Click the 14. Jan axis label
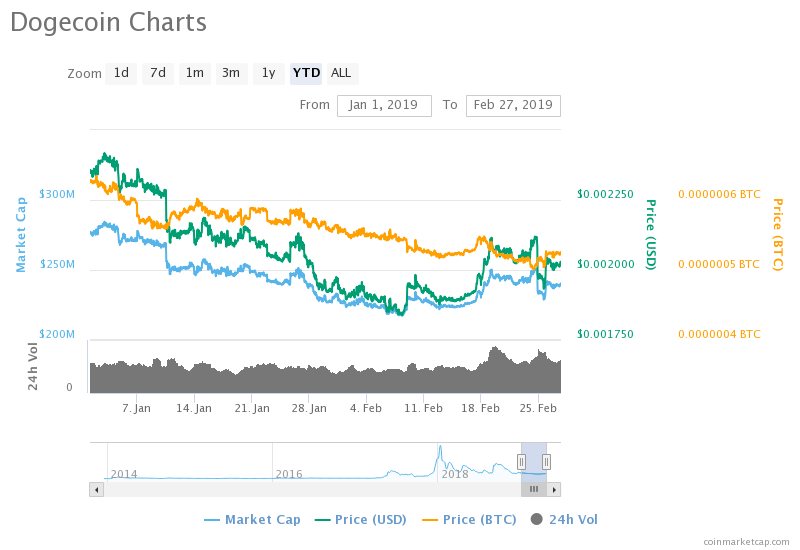 click(194, 409)
